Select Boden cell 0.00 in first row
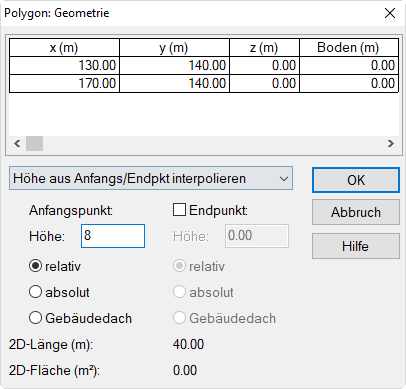406x389 pixels. tap(349, 65)
